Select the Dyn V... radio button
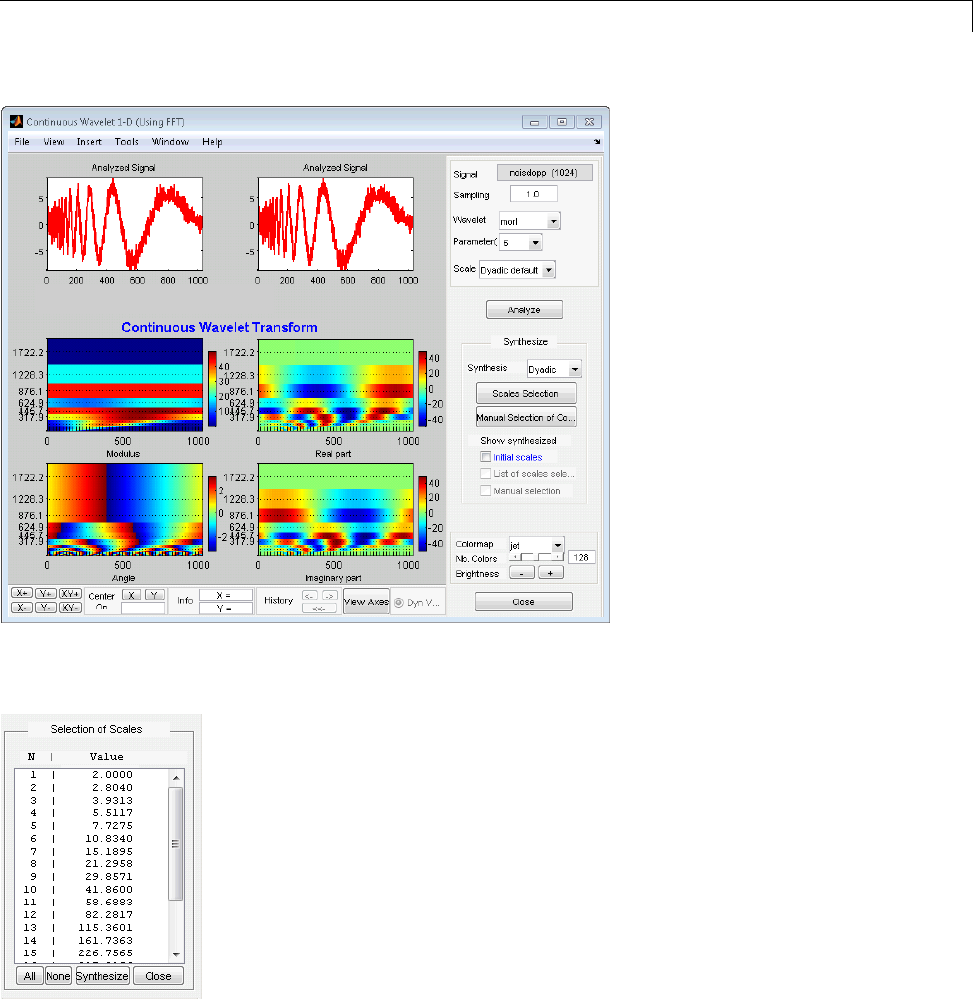 click(x=399, y=603)
